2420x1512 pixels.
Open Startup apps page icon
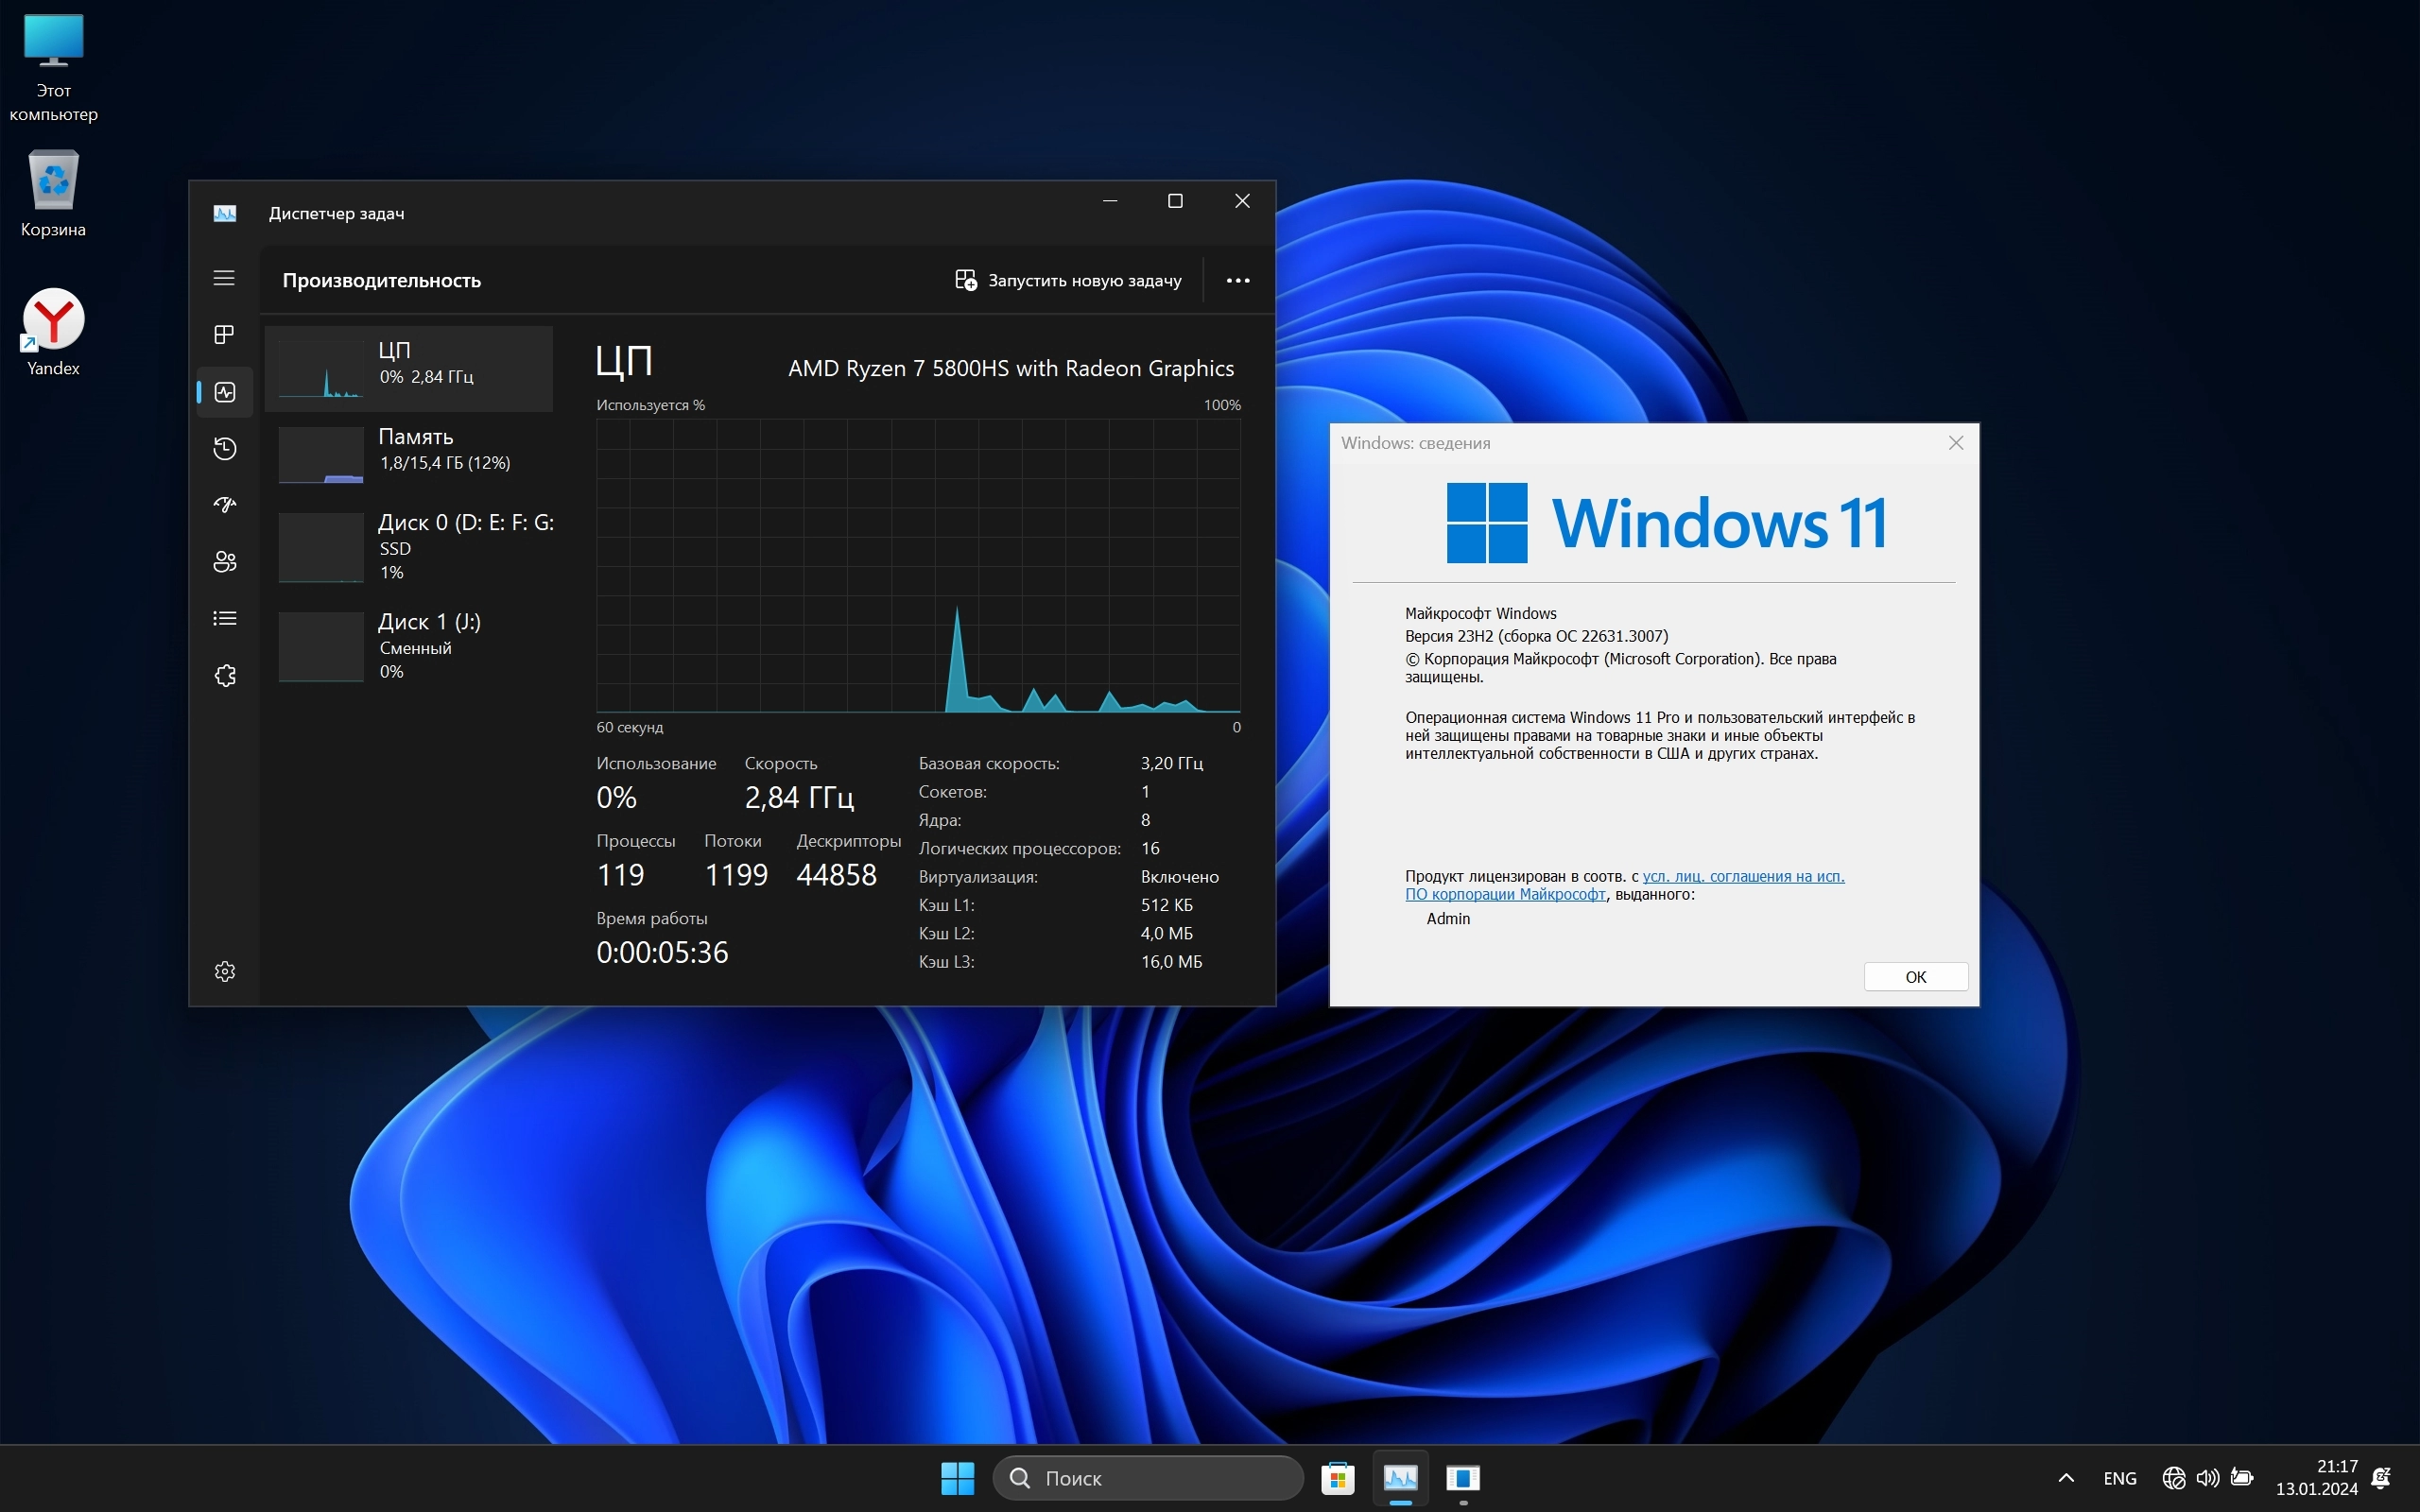(x=224, y=505)
